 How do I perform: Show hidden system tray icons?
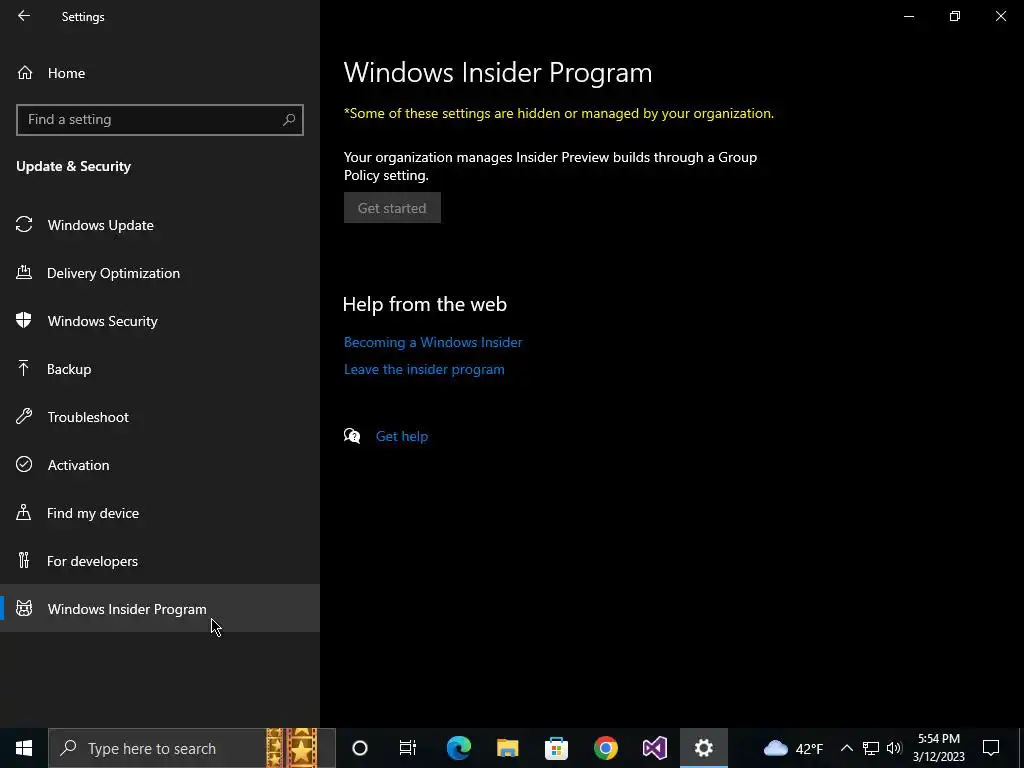pos(846,748)
